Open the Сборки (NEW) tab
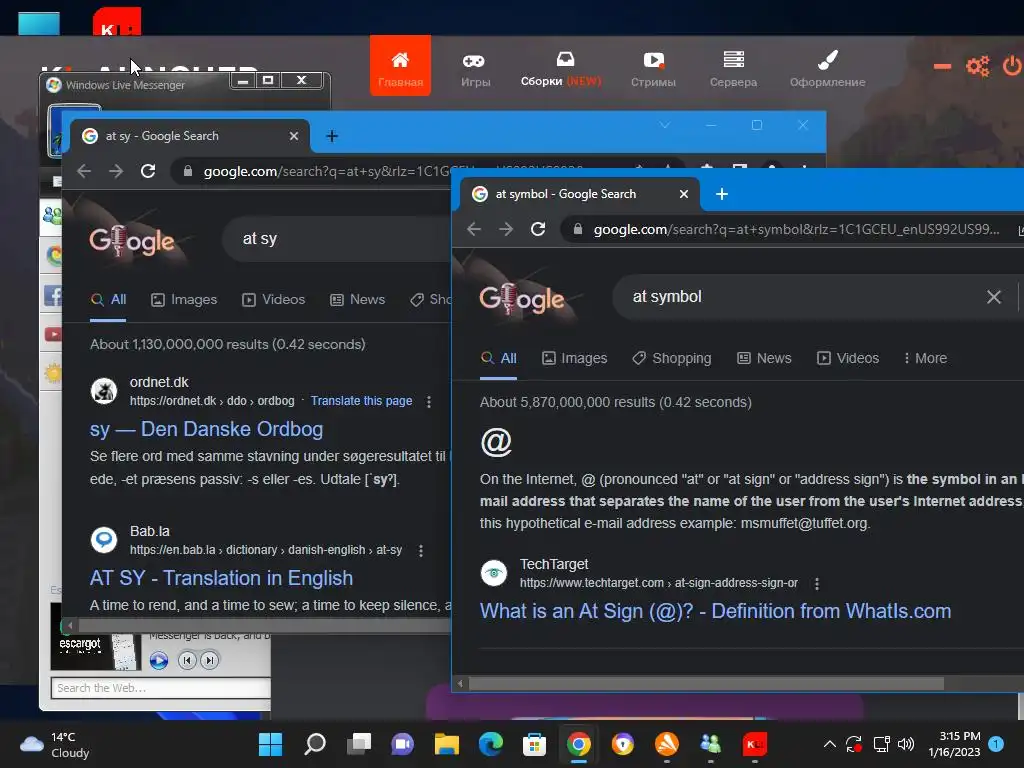 point(561,69)
